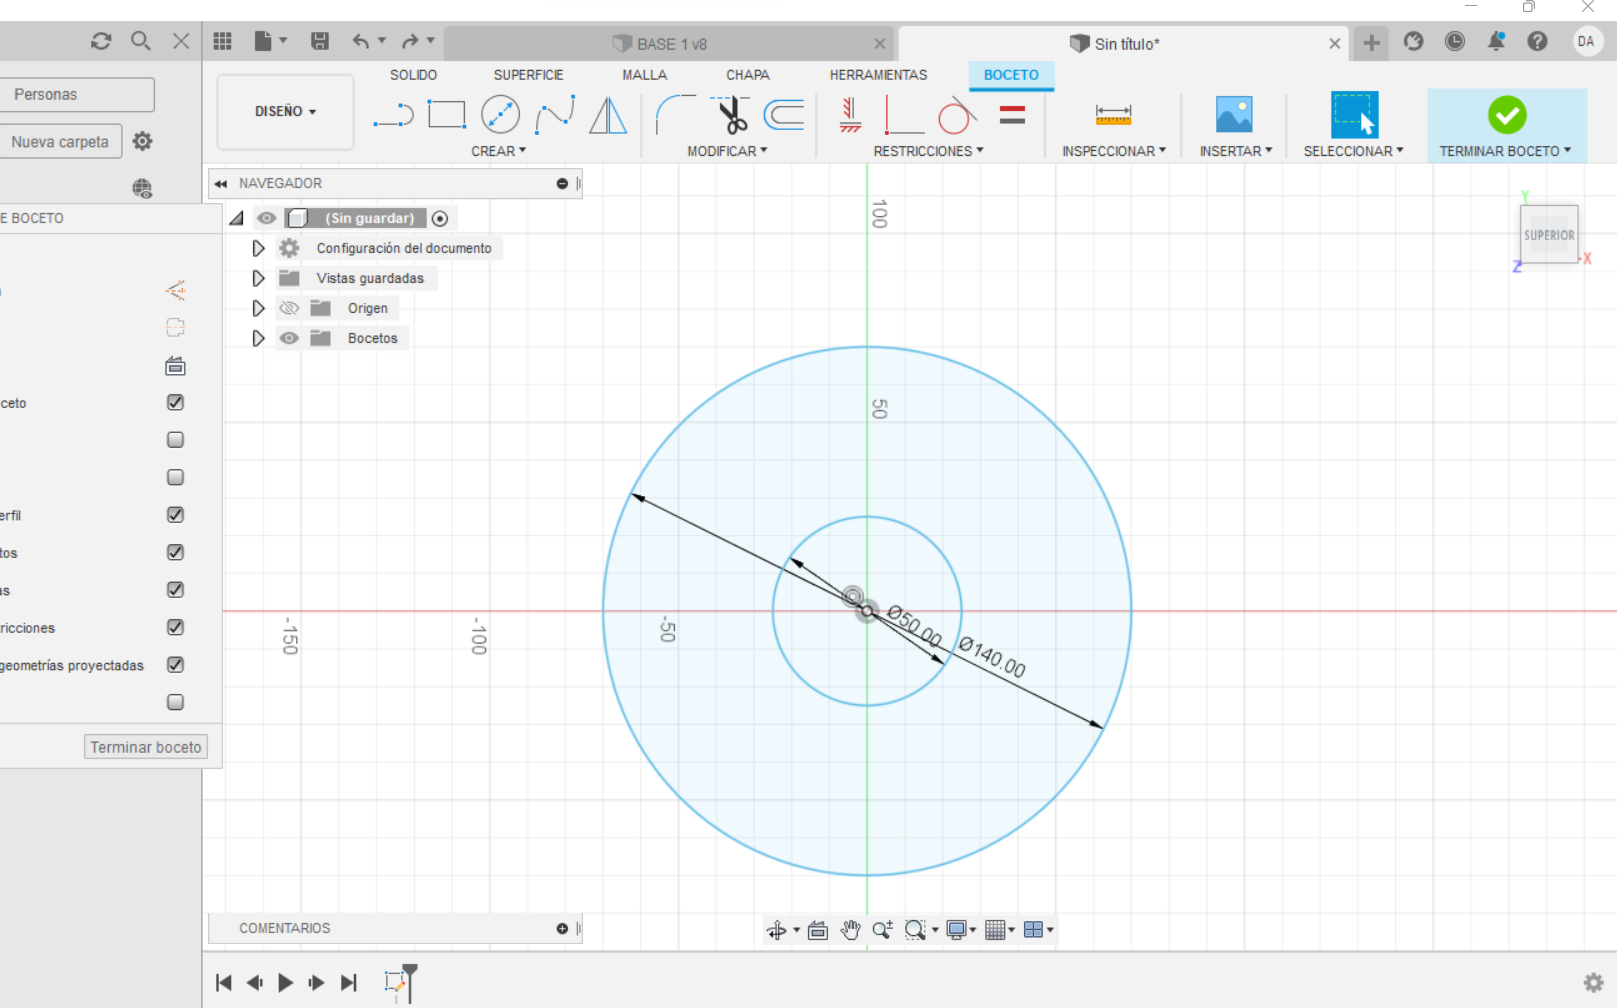This screenshot has height=1008, width=1617.
Task: Expand the Origen folder node
Action: [x=258, y=308]
